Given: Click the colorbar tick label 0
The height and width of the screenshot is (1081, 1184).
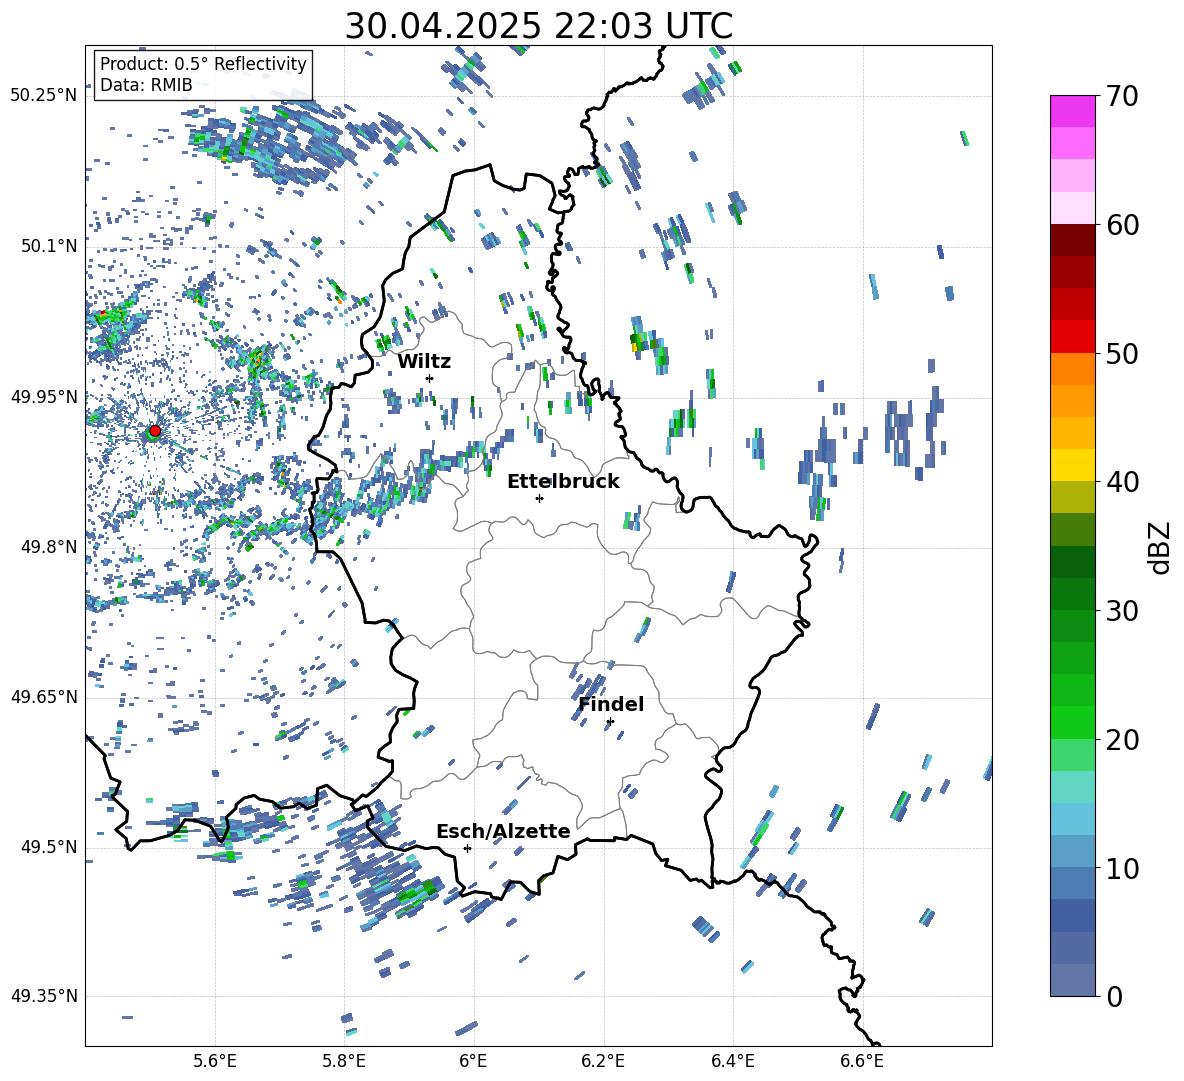Looking at the screenshot, I should pos(1114,997).
